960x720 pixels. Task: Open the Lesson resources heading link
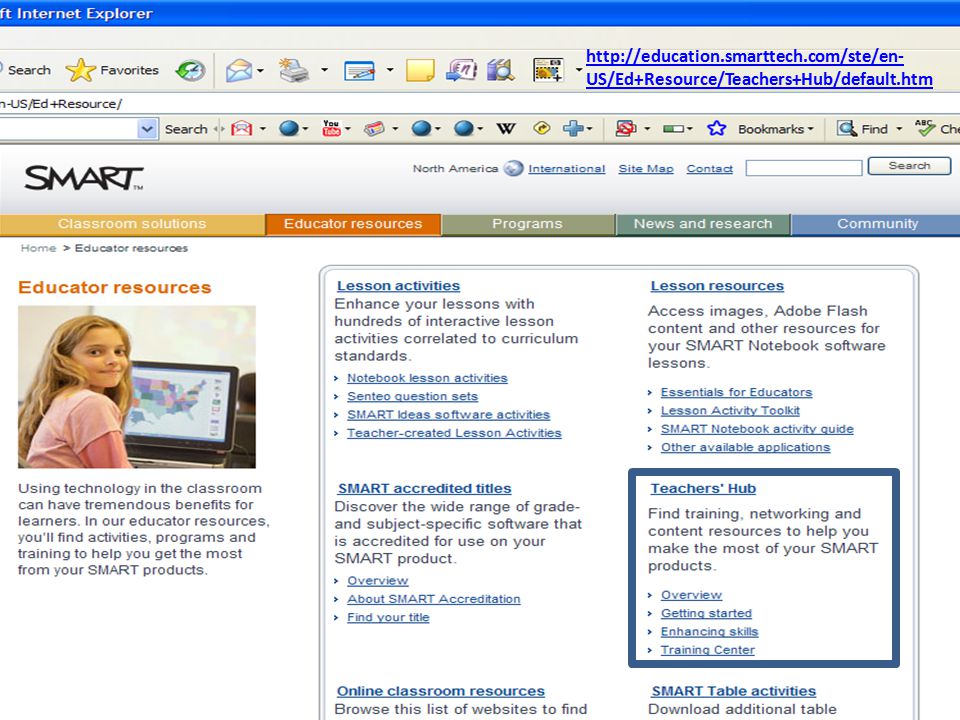[717, 286]
